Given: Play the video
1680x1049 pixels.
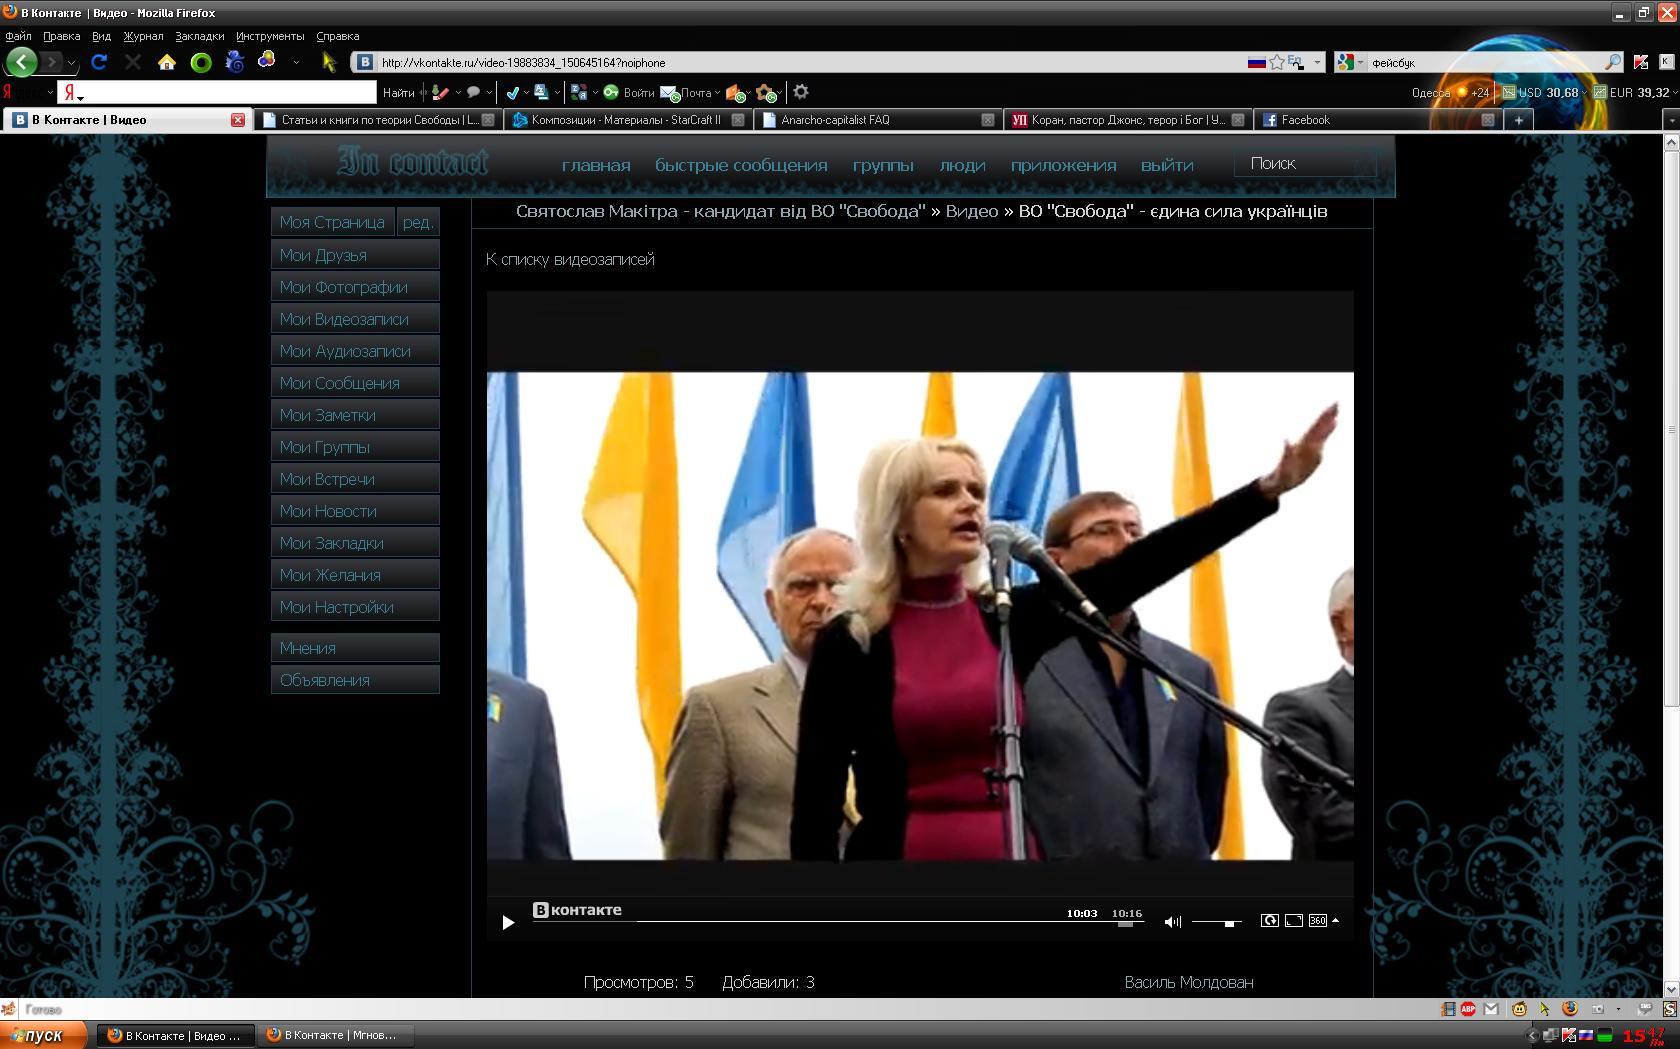Looking at the screenshot, I should coord(508,922).
